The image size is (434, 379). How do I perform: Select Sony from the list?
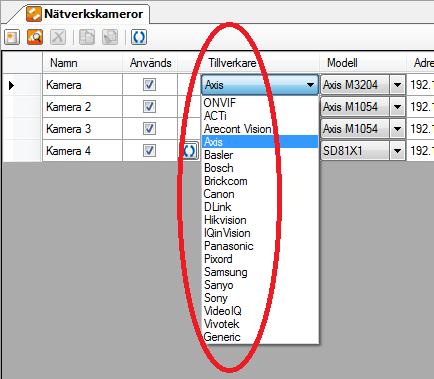(260, 298)
